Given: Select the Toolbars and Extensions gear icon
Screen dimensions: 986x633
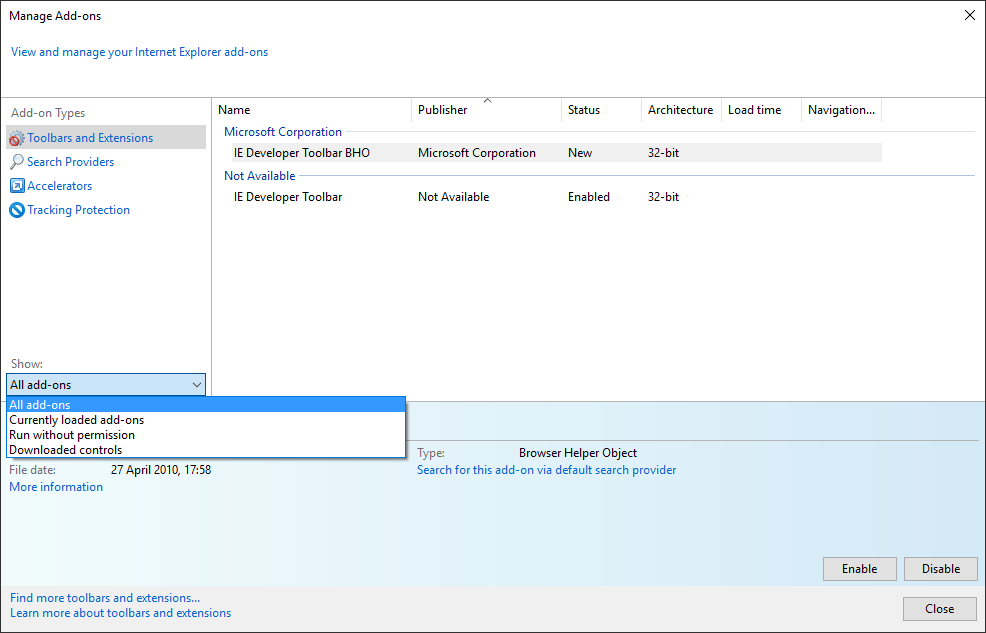Looking at the screenshot, I should pyautogui.click(x=17, y=138).
